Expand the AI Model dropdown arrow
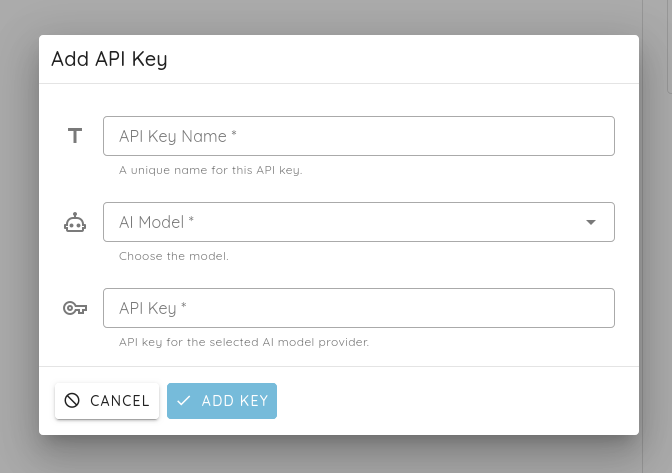This screenshot has height=473, width=672. [x=591, y=222]
